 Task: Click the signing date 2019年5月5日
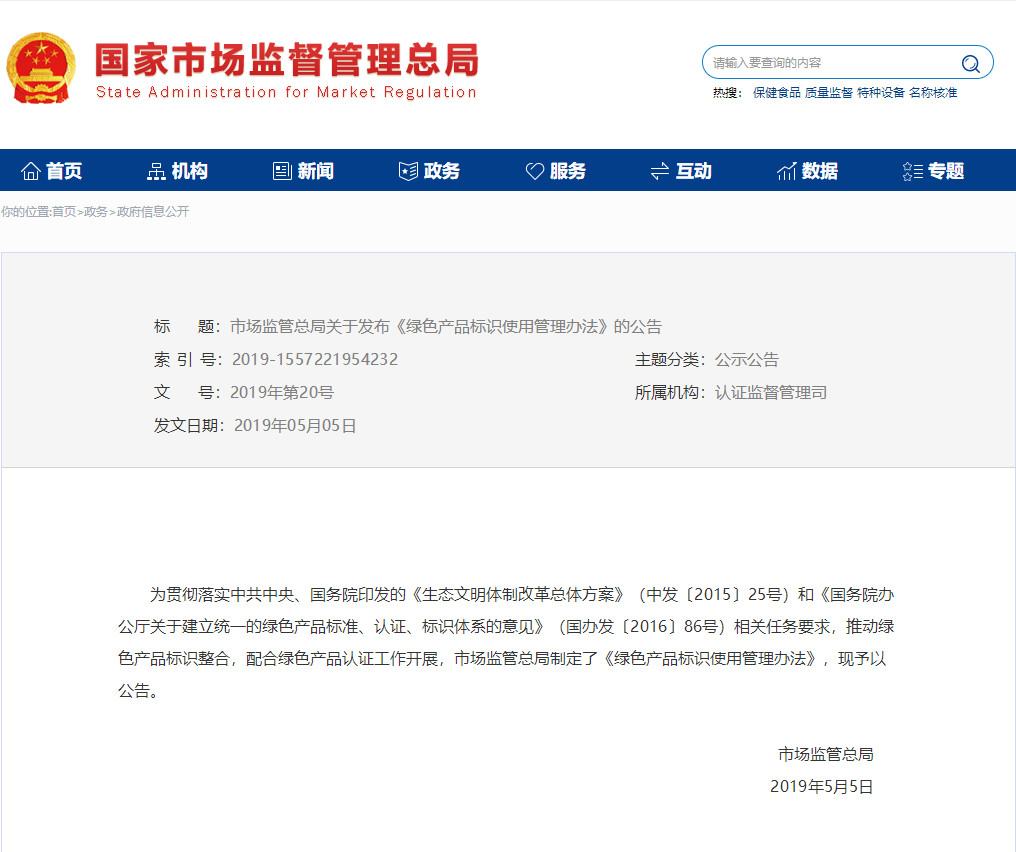pyautogui.click(x=822, y=787)
